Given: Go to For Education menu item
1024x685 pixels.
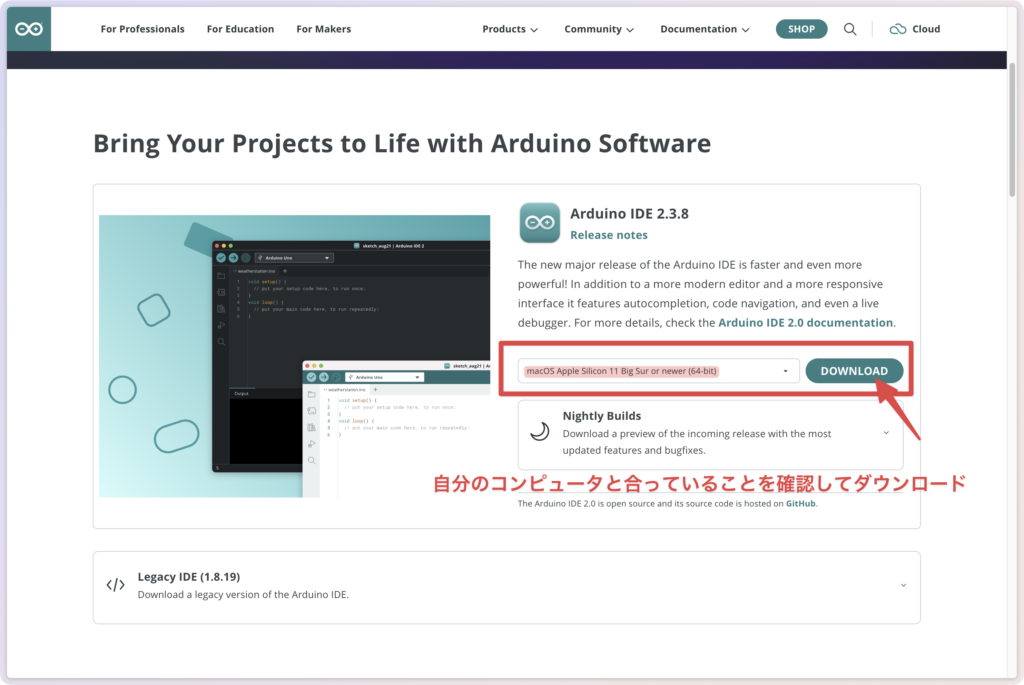Looking at the screenshot, I should coord(241,29).
